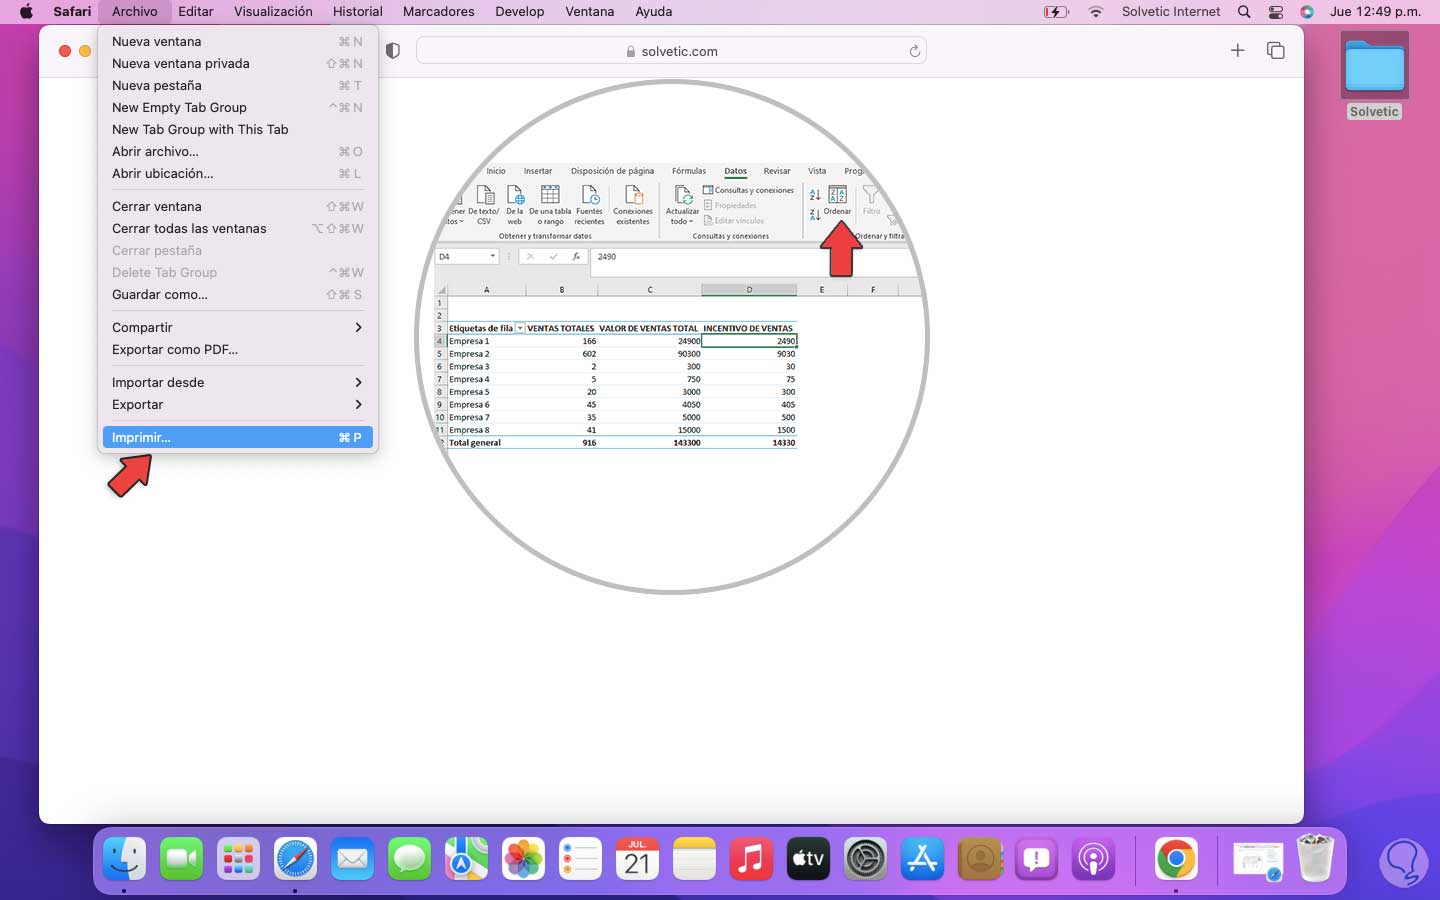Screen dimensions: 1440x900
Task: Click the Safari privacy shield icon
Action: (393, 51)
